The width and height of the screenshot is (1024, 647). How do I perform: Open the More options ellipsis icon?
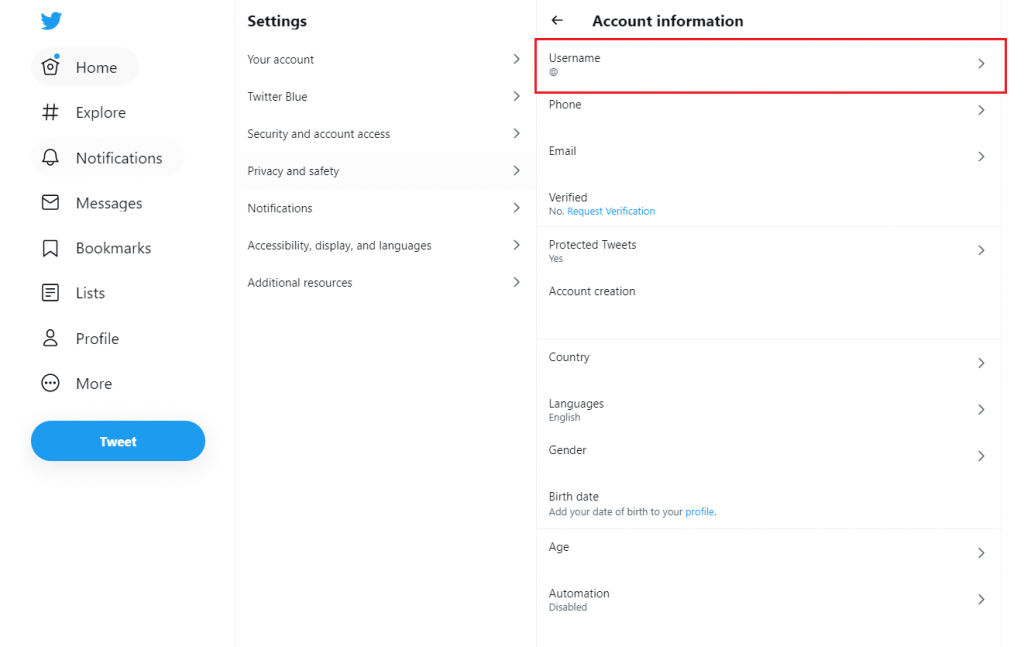pos(50,383)
